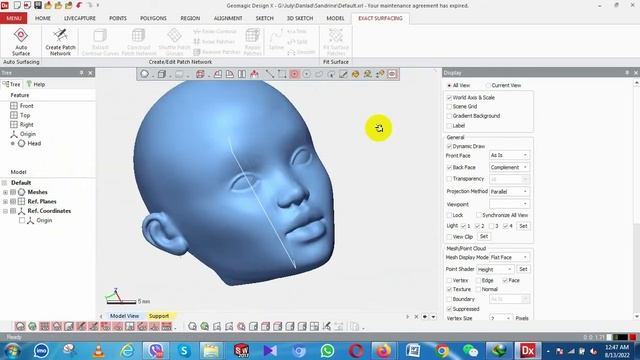Click the paintbrush selection icon in viewport toolbar

(343, 74)
